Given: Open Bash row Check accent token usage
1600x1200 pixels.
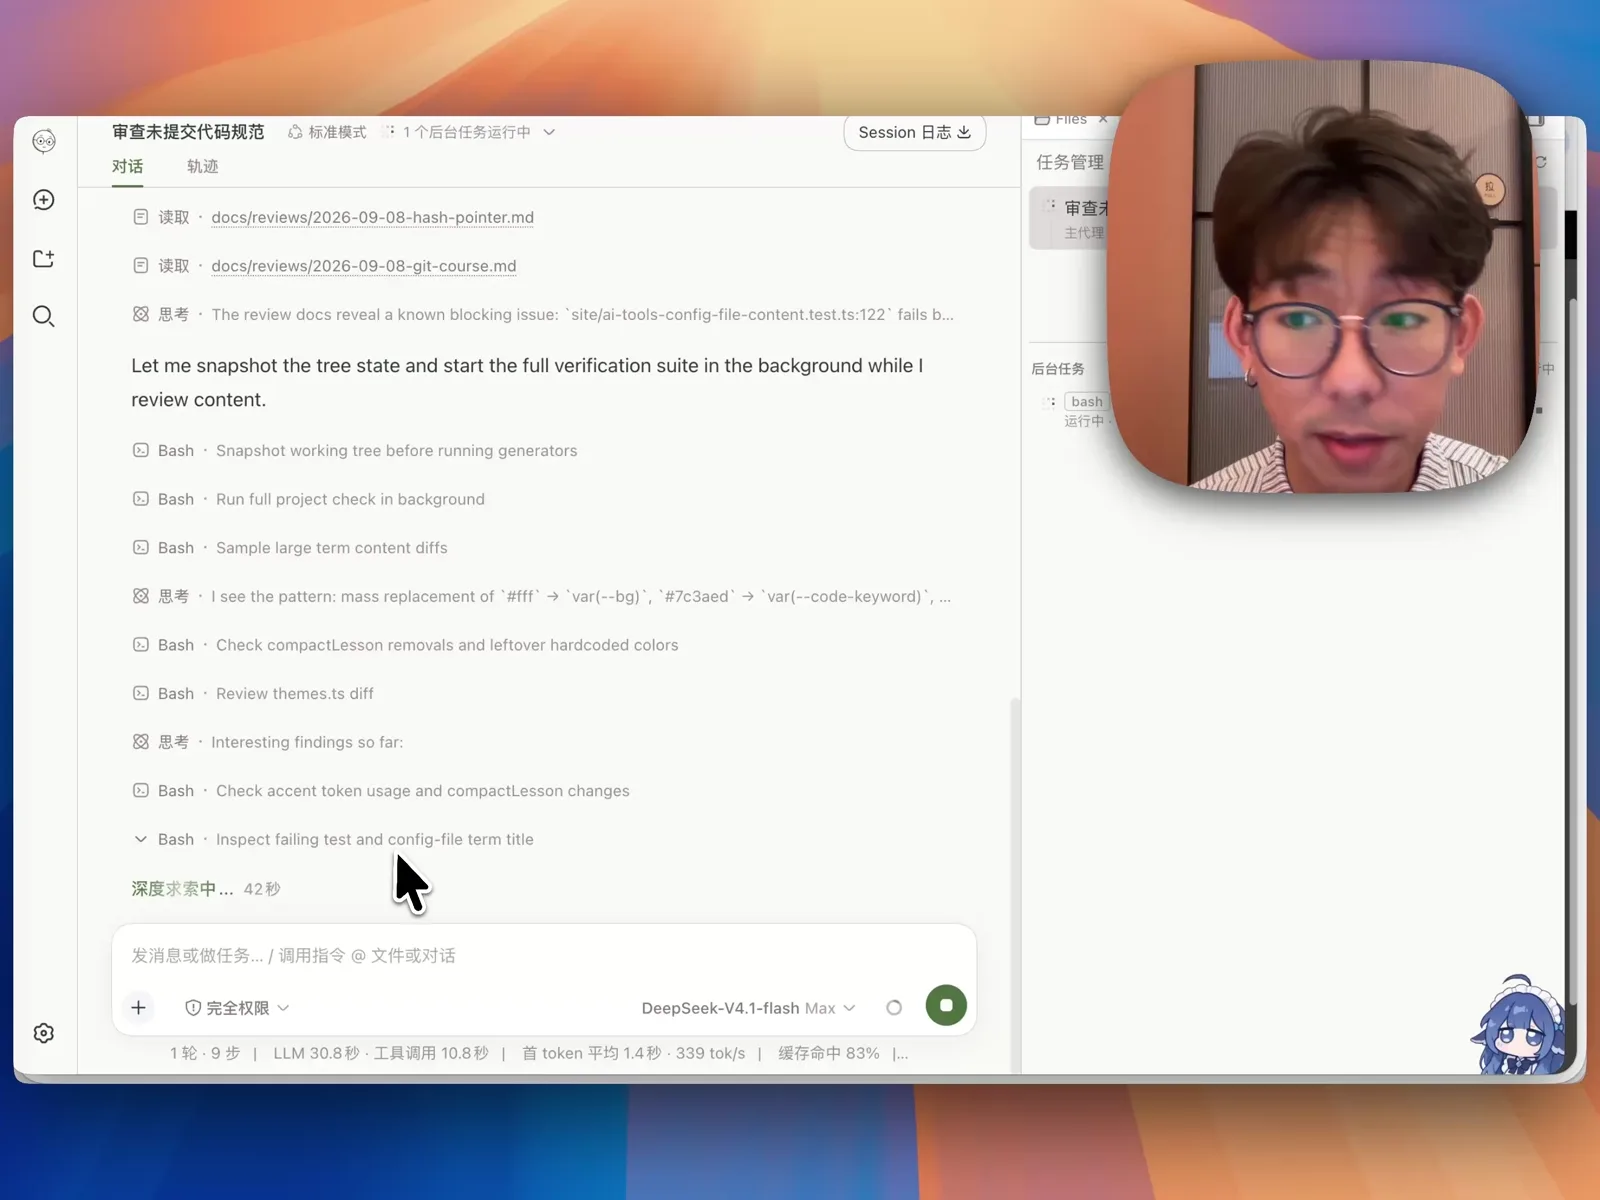Looking at the screenshot, I should pyautogui.click(x=381, y=791).
